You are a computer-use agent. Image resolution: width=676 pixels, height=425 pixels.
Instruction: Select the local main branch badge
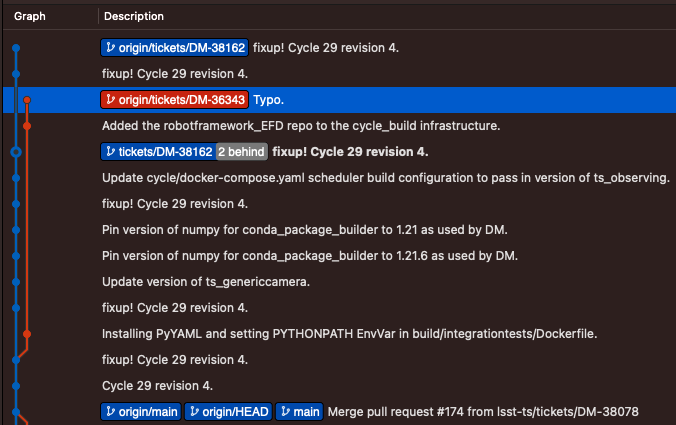tap(299, 412)
